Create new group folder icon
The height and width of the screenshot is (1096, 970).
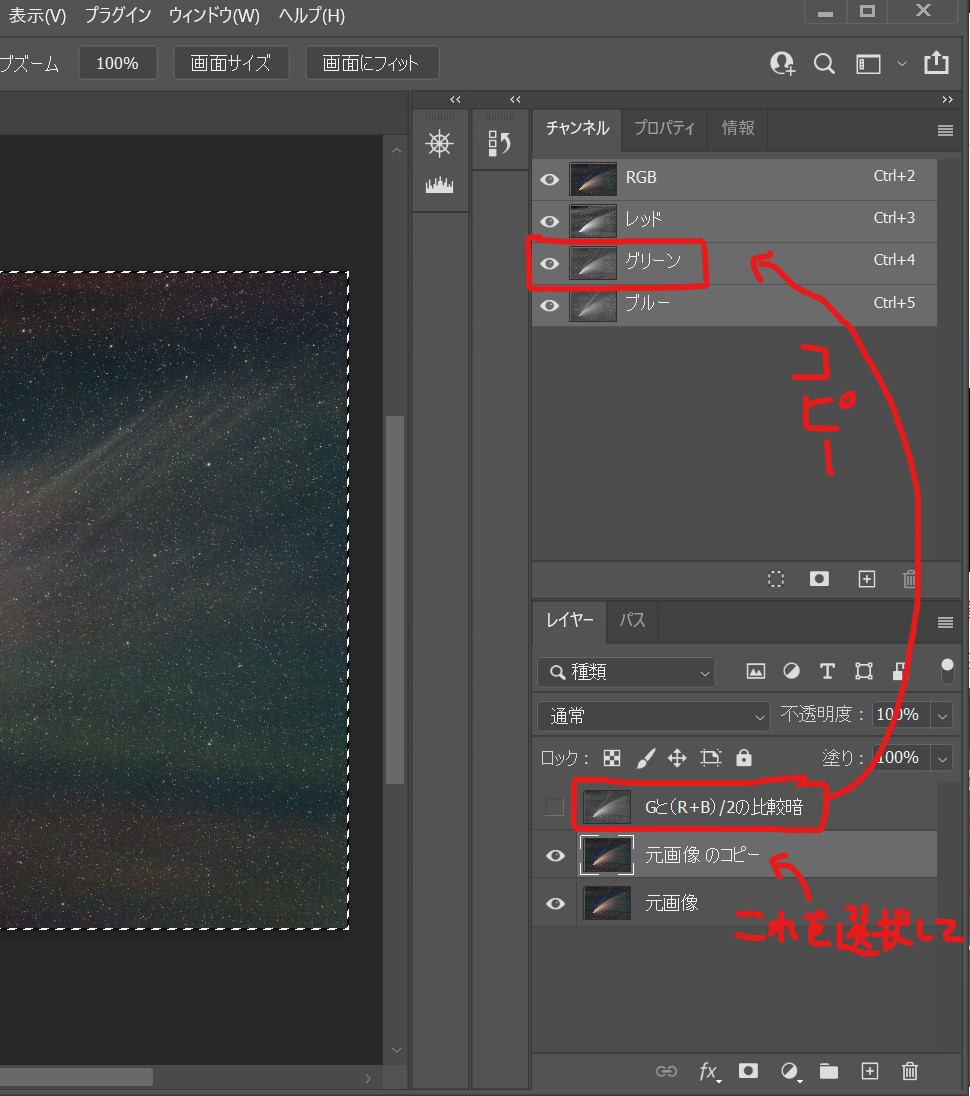pyautogui.click(x=829, y=1071)
